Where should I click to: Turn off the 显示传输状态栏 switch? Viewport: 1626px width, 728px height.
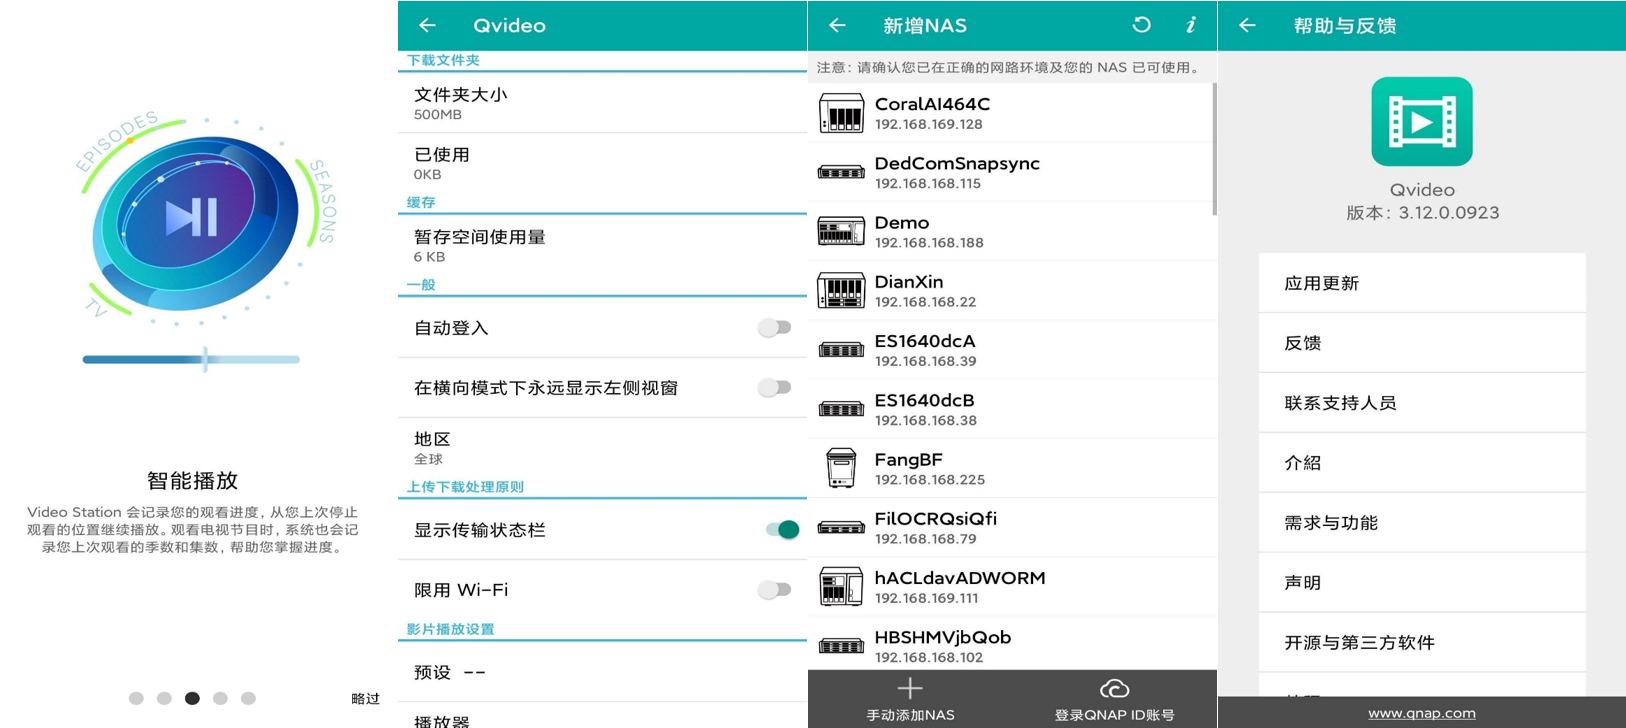pos(783,529)
